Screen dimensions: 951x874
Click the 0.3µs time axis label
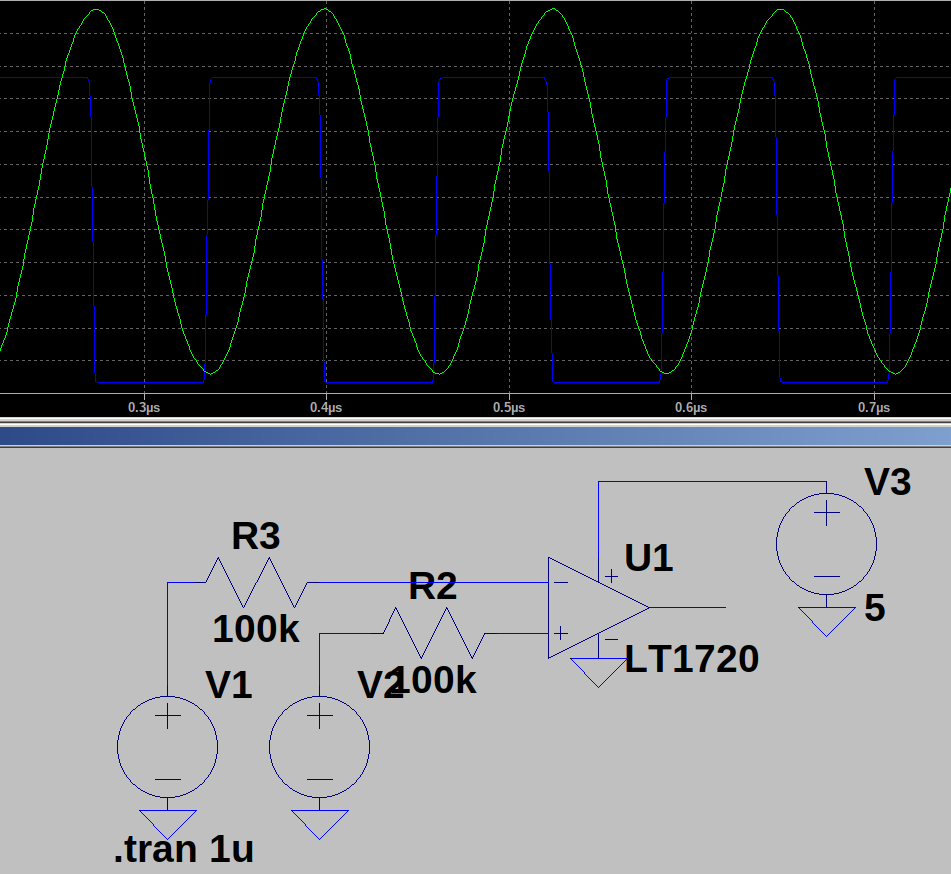(144, 408)
